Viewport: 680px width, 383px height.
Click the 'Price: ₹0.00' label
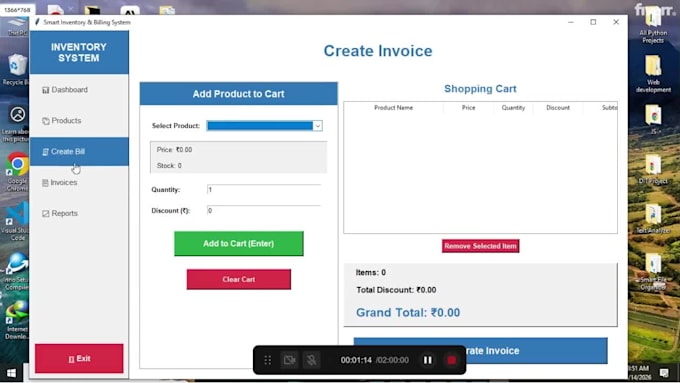click(174, 150)
